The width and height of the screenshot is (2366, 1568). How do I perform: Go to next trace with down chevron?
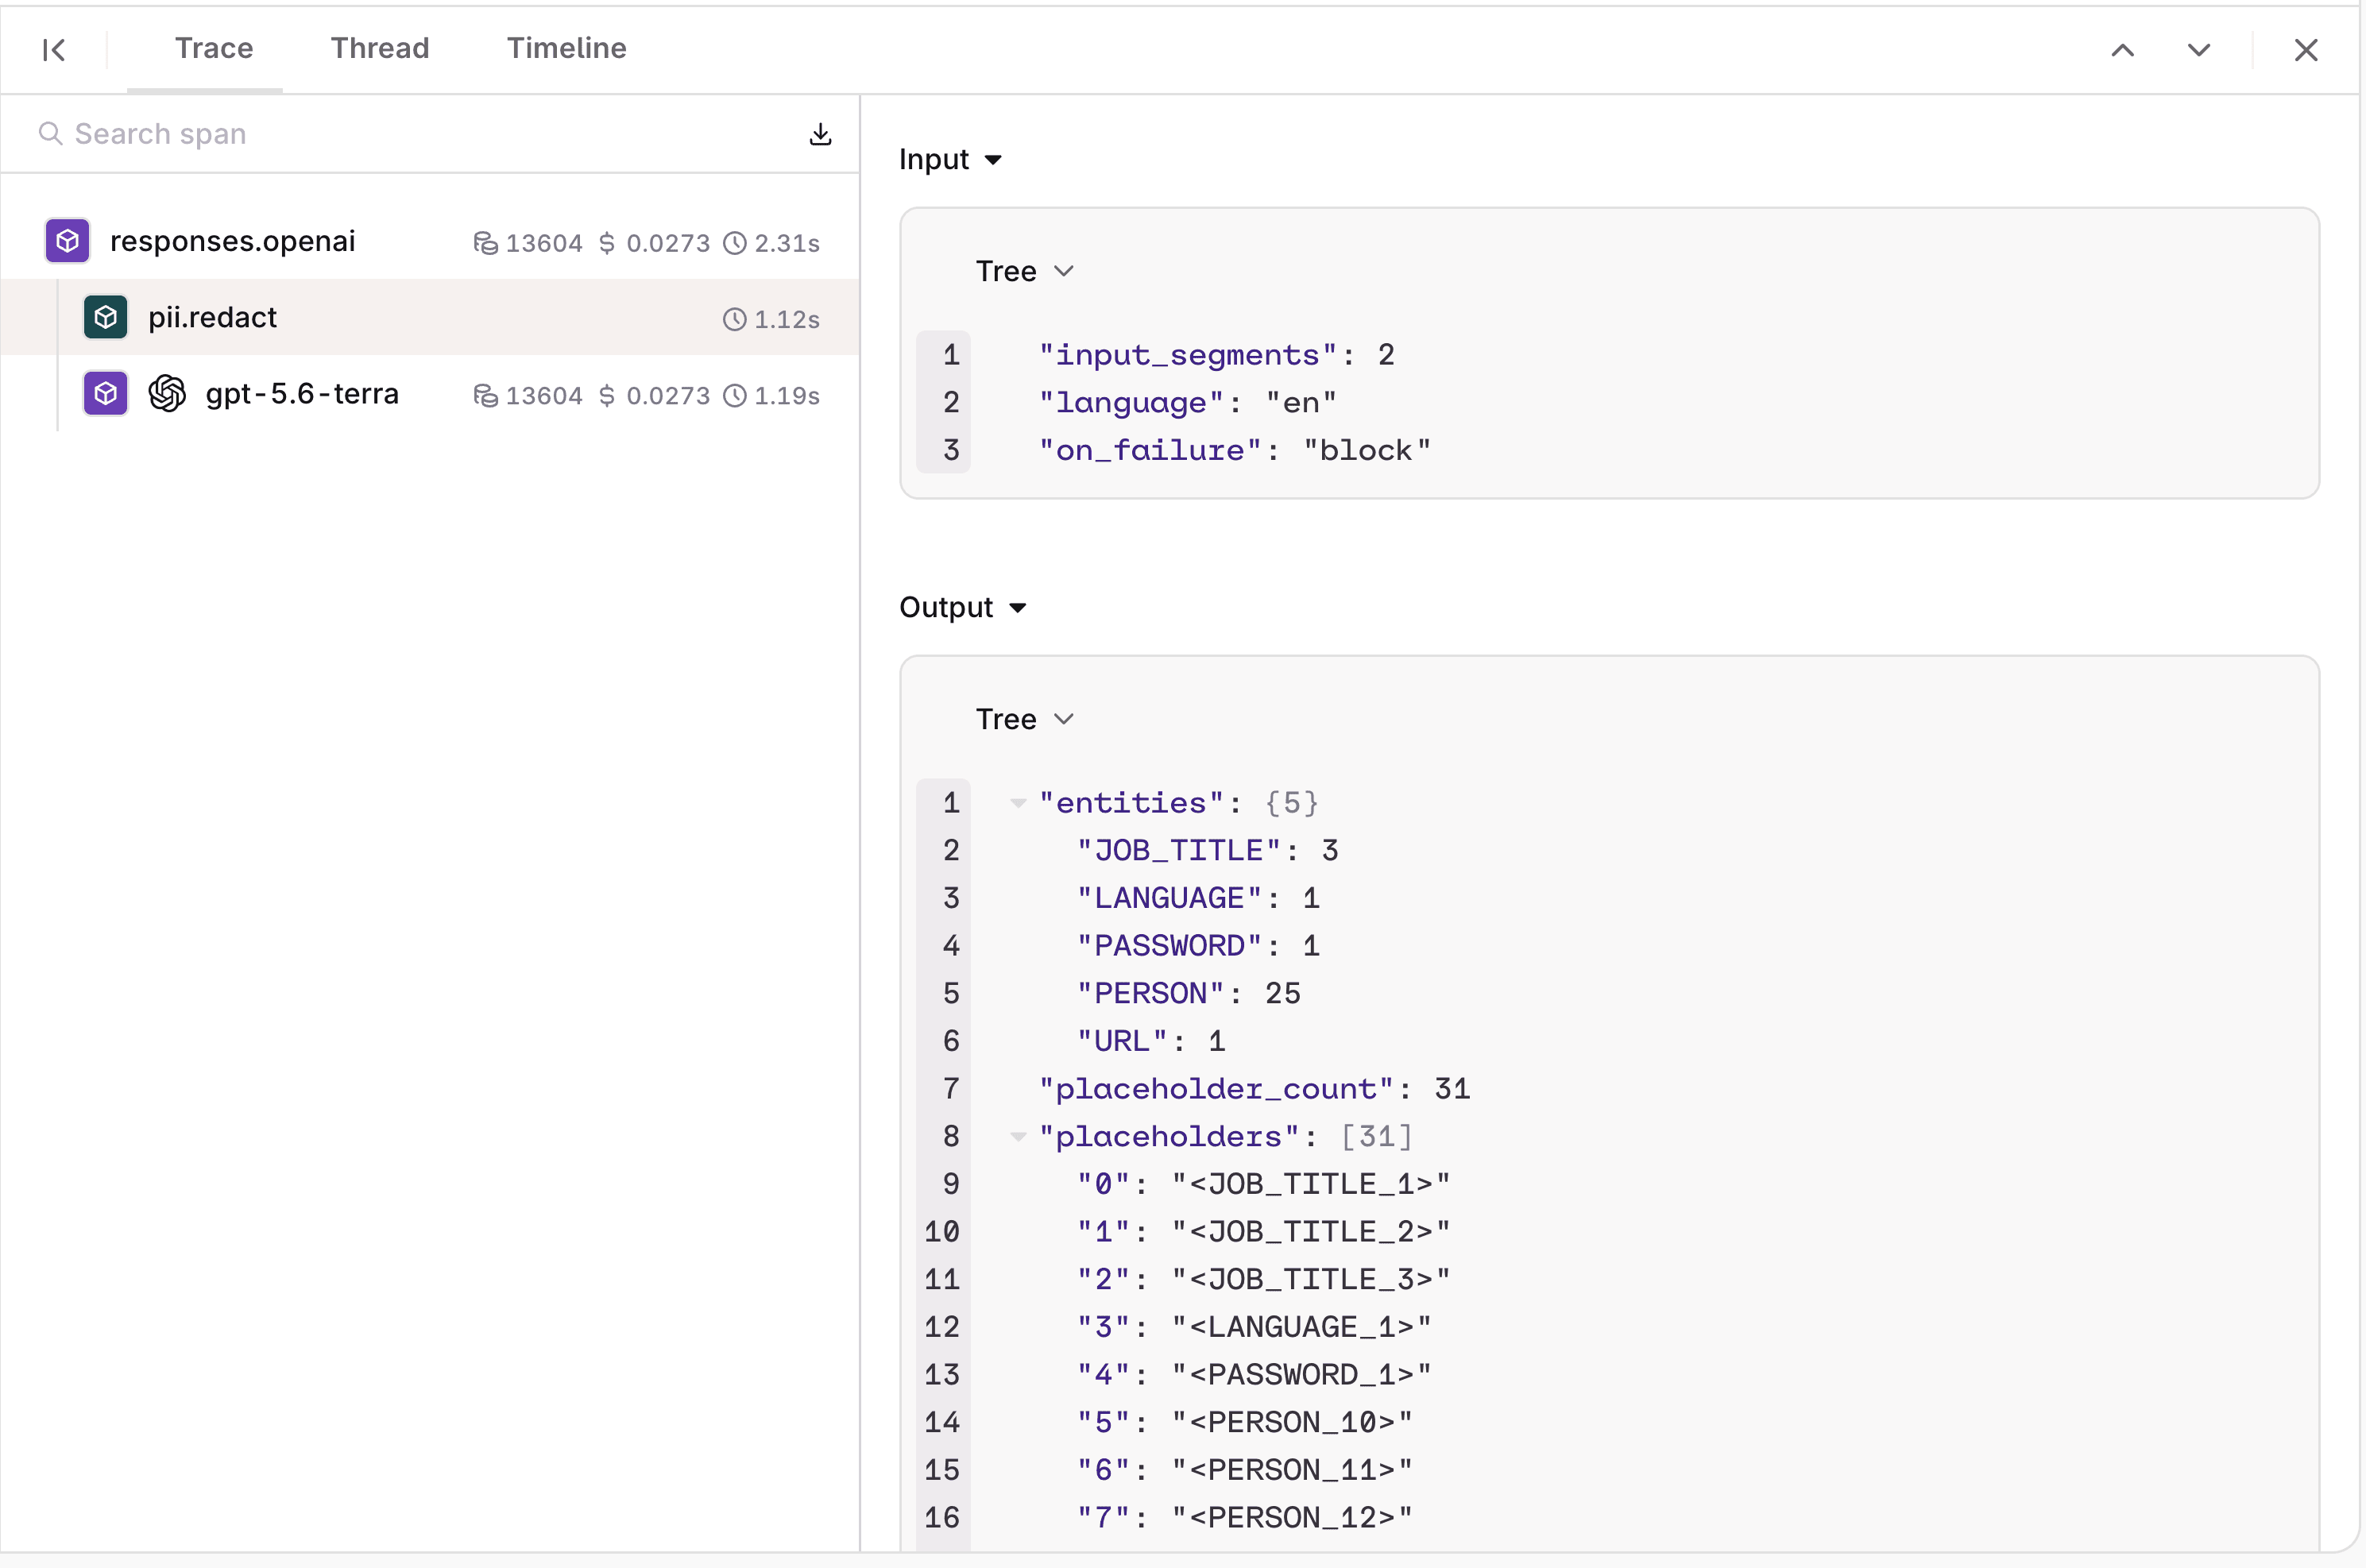pos(2199,50)
